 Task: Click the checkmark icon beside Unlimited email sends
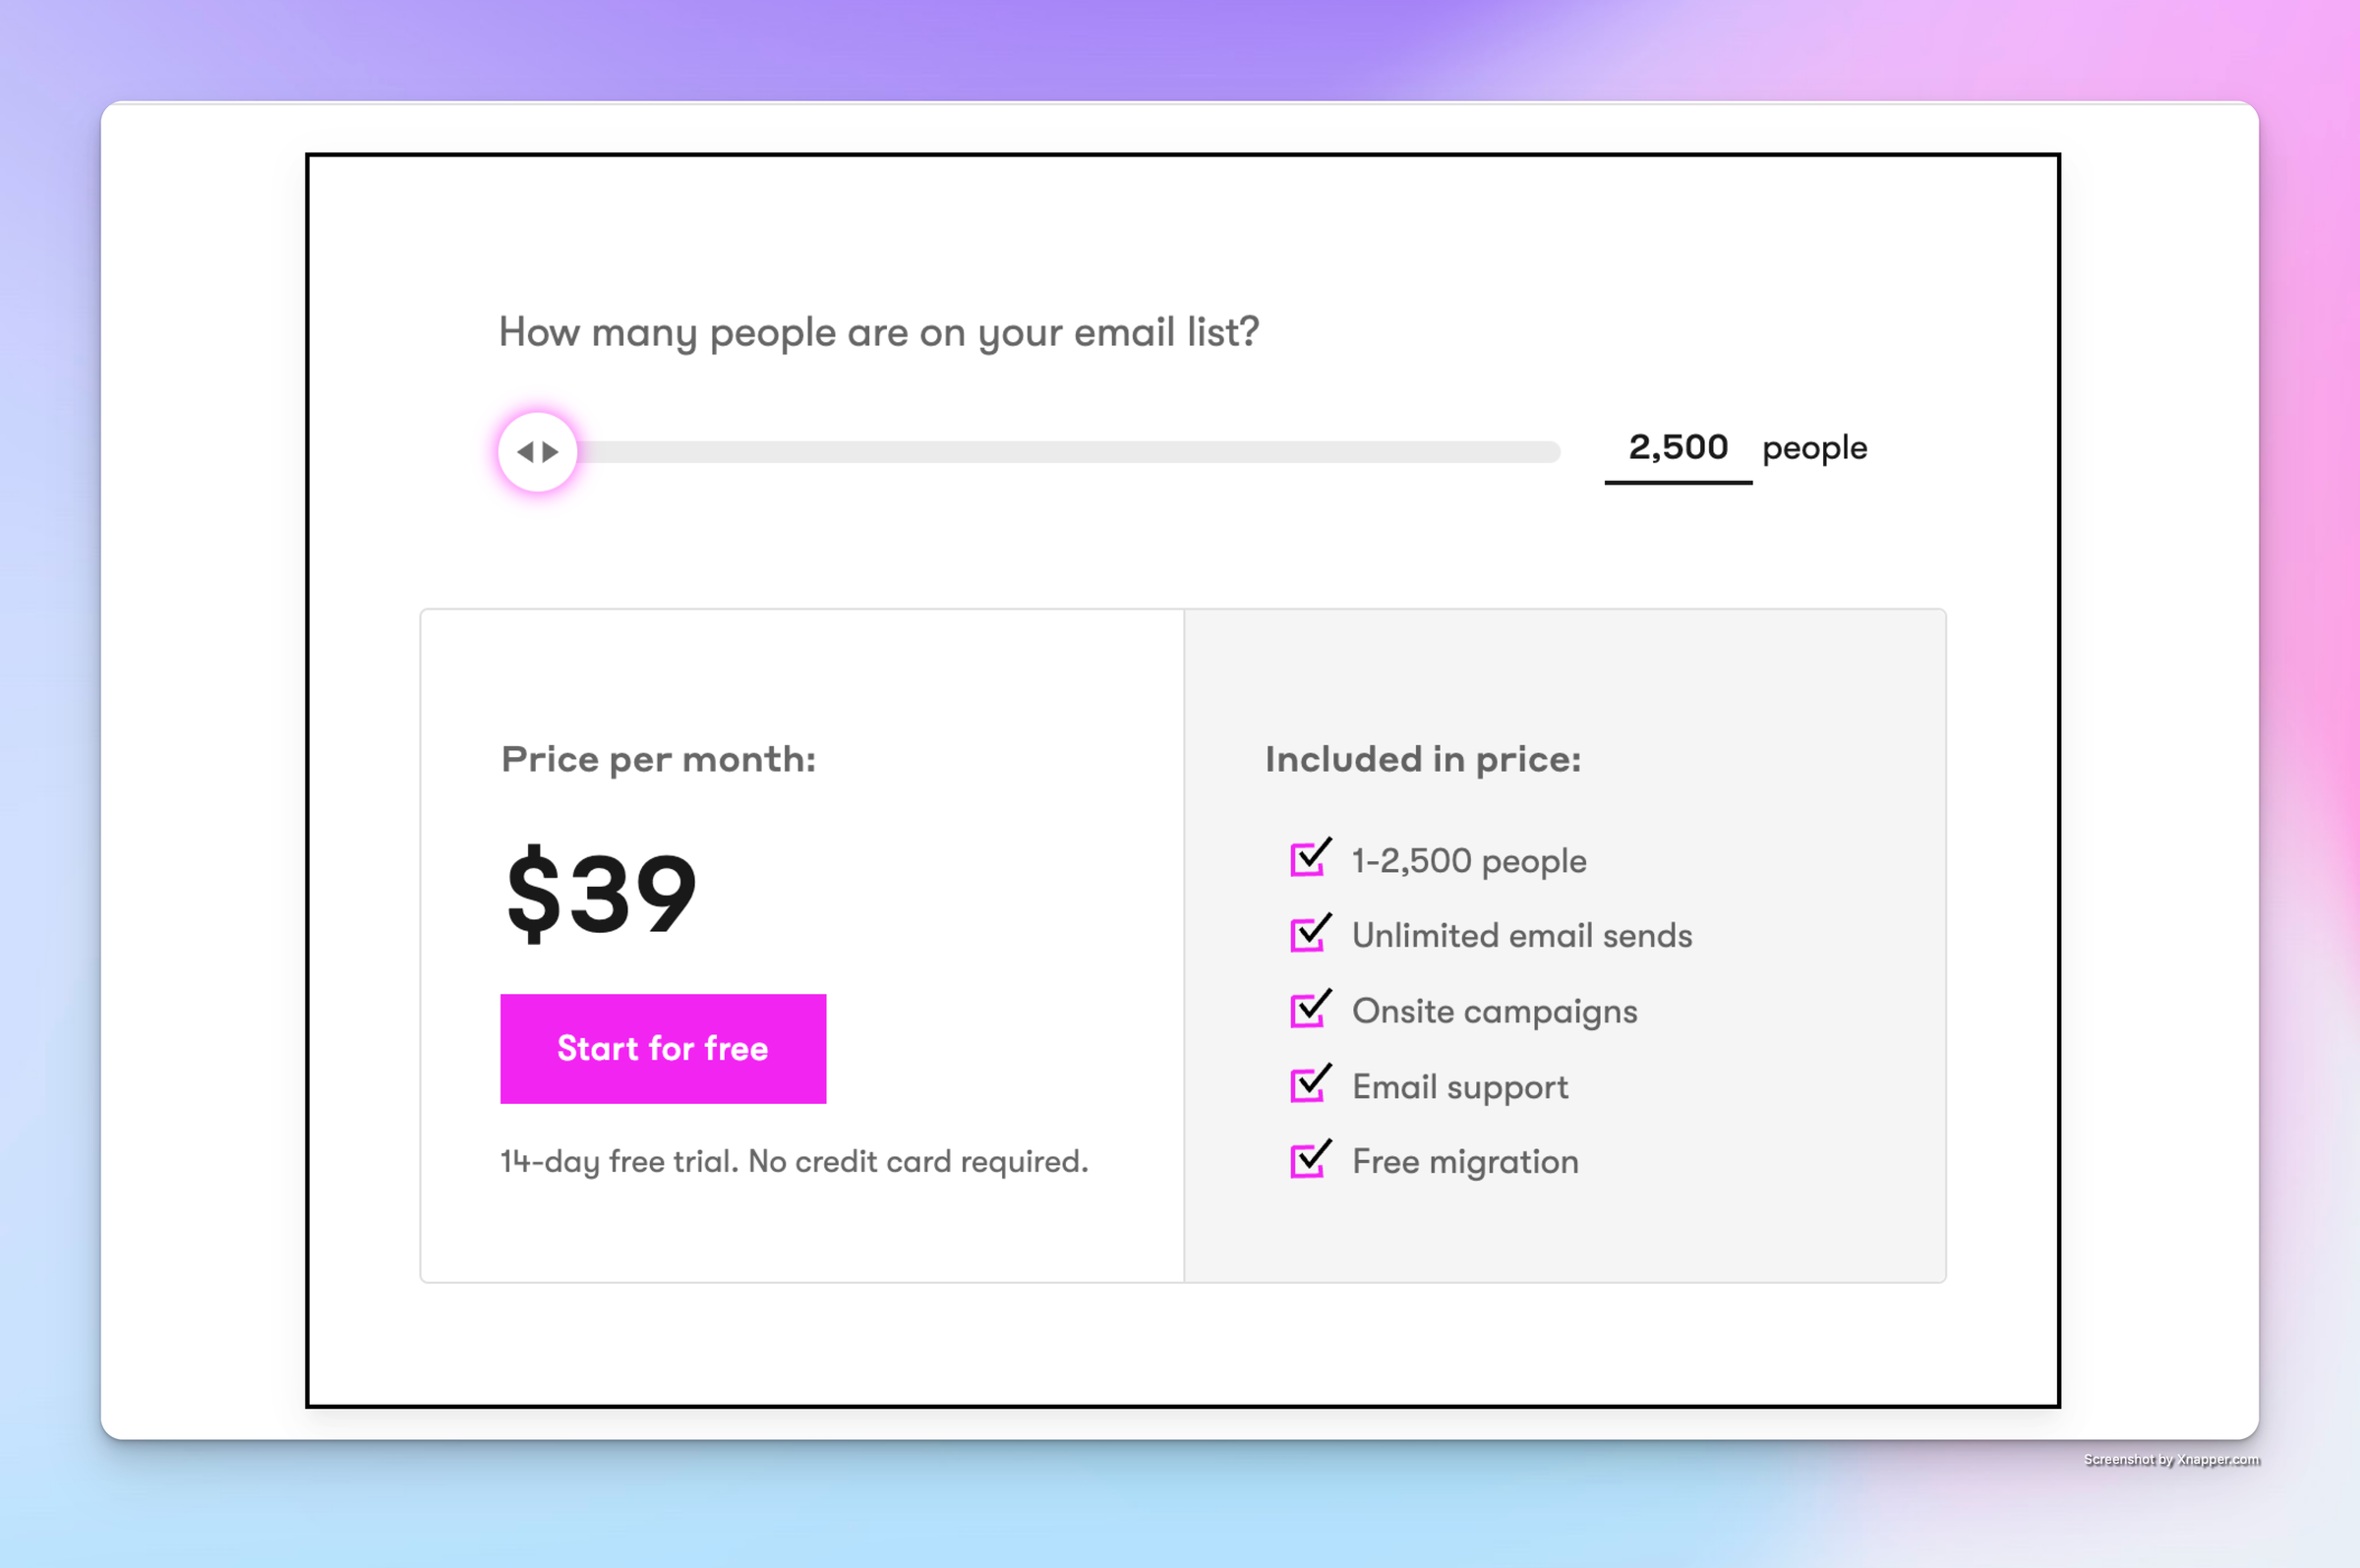click(1309, 934)
